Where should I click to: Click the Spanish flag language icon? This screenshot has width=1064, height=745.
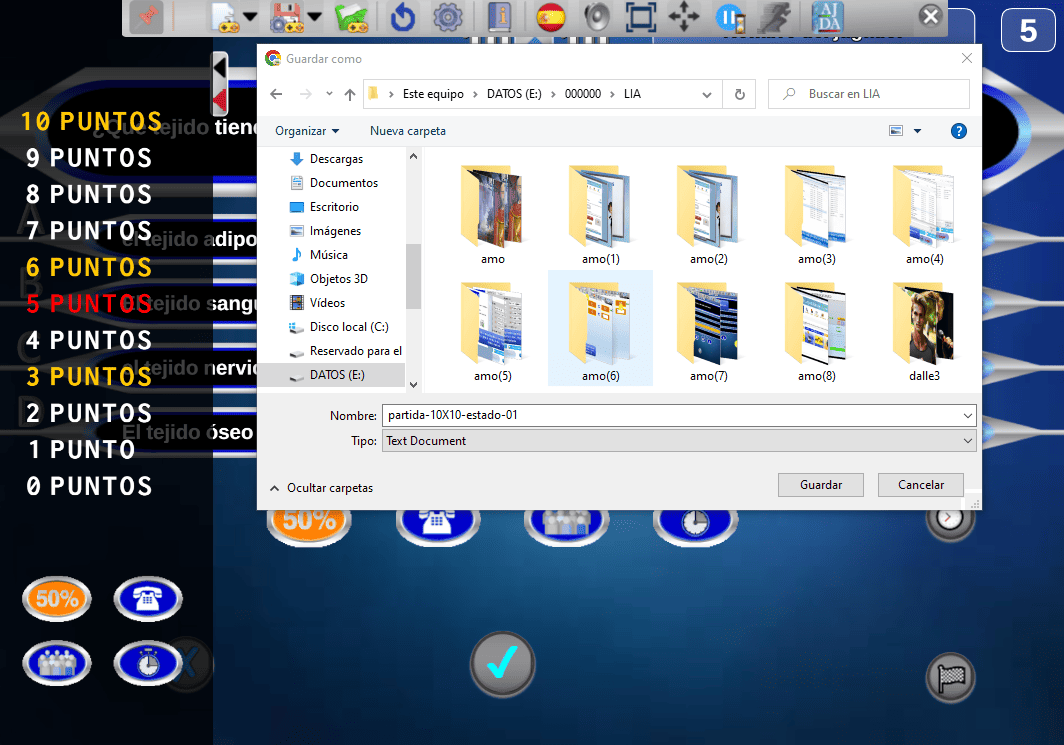click(550, 17)
